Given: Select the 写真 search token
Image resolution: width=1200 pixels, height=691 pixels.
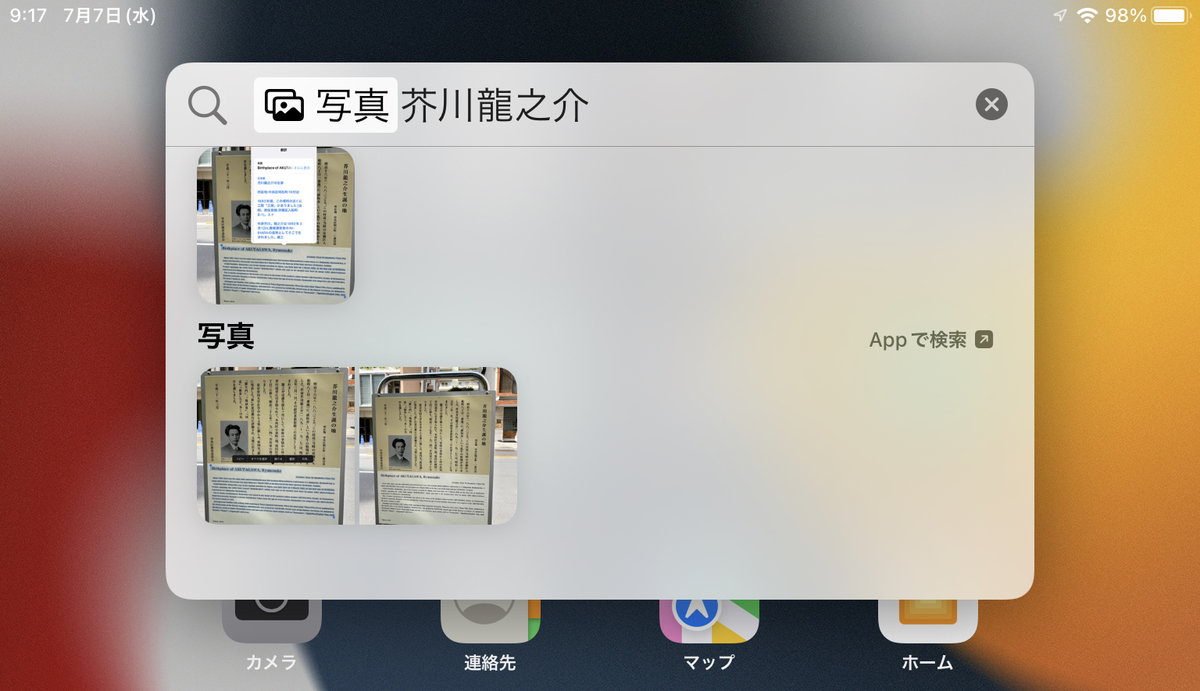Looking at the screenshot, I should [x=326, y=105].
